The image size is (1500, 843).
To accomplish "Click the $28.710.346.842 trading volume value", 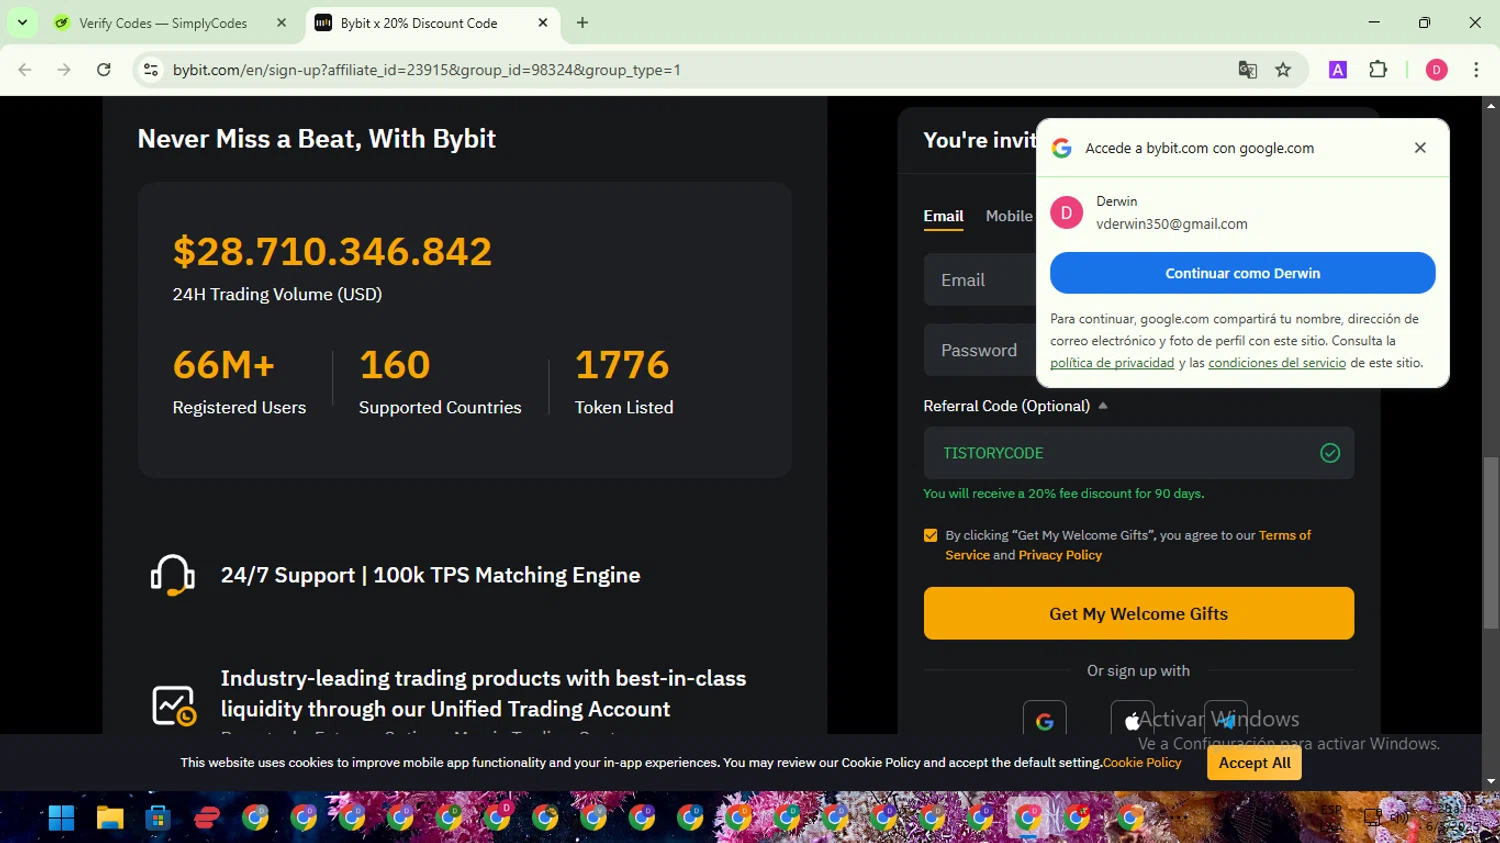I will 332,251.
